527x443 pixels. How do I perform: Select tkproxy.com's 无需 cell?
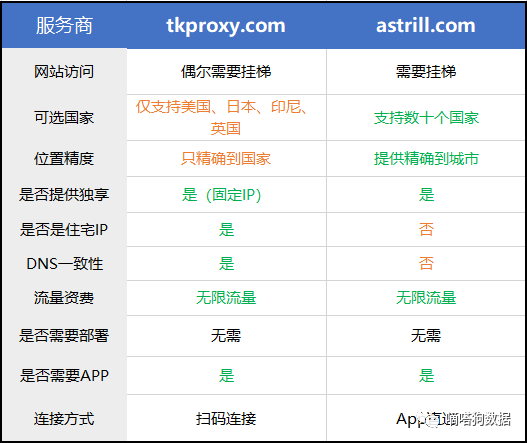226,336
